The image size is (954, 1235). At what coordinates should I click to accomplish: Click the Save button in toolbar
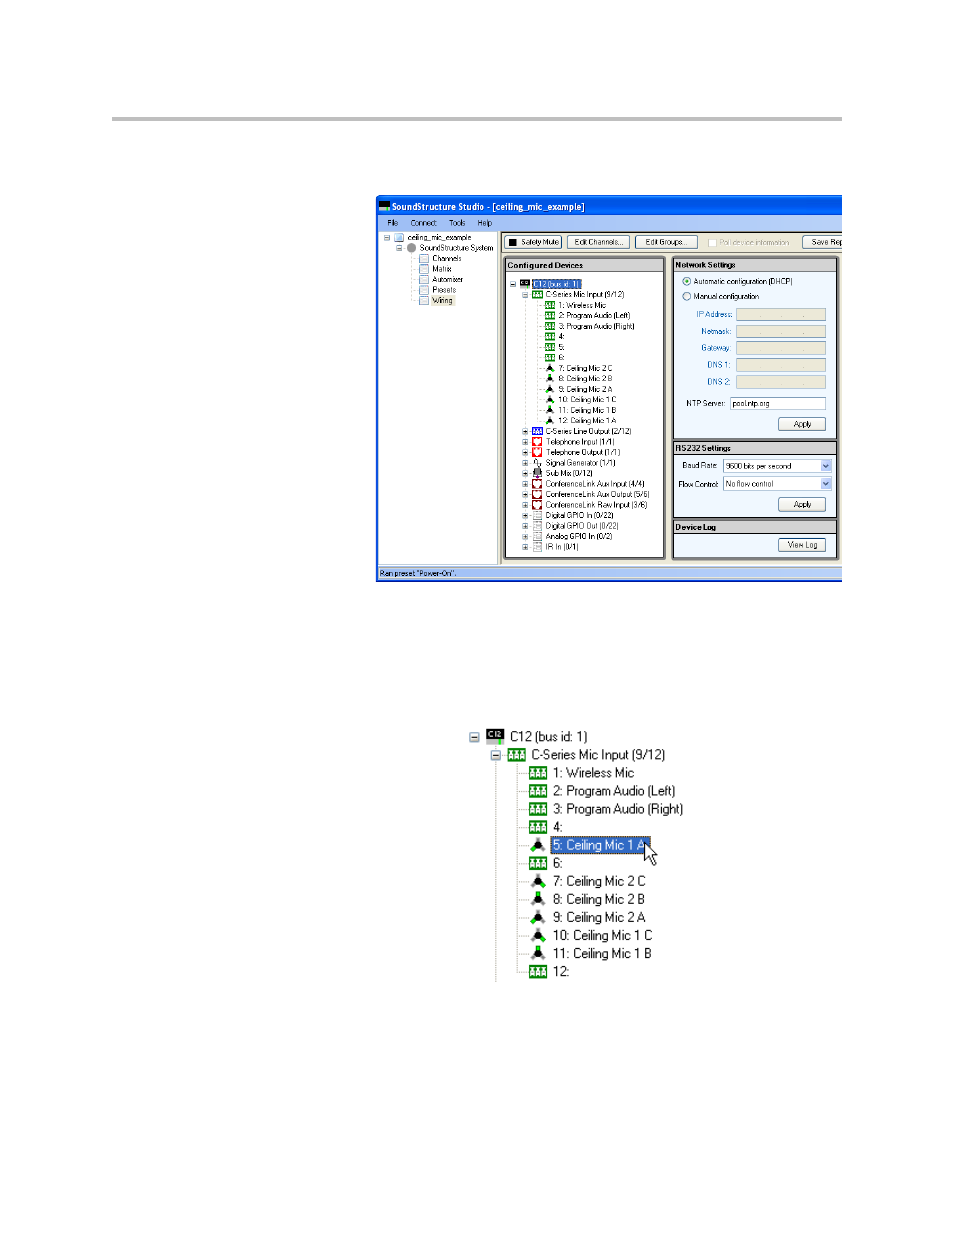point(822,242)
